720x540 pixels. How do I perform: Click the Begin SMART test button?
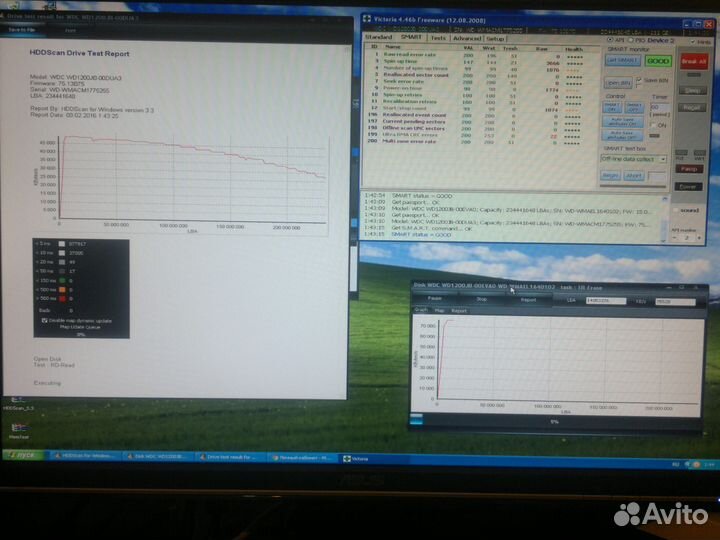tap(610, 175)
